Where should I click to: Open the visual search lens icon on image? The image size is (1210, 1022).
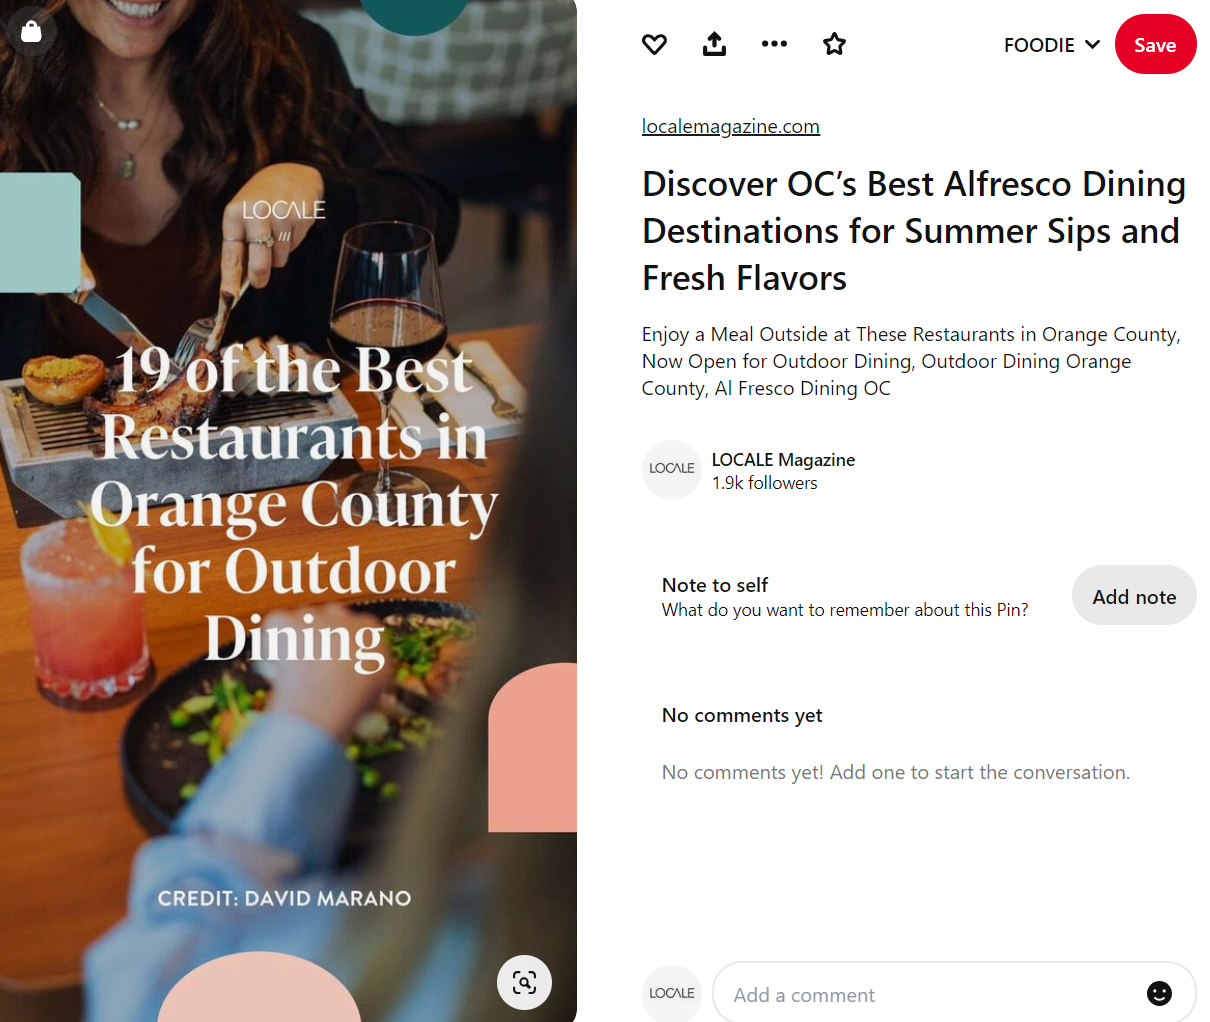[x=524, y=982]
